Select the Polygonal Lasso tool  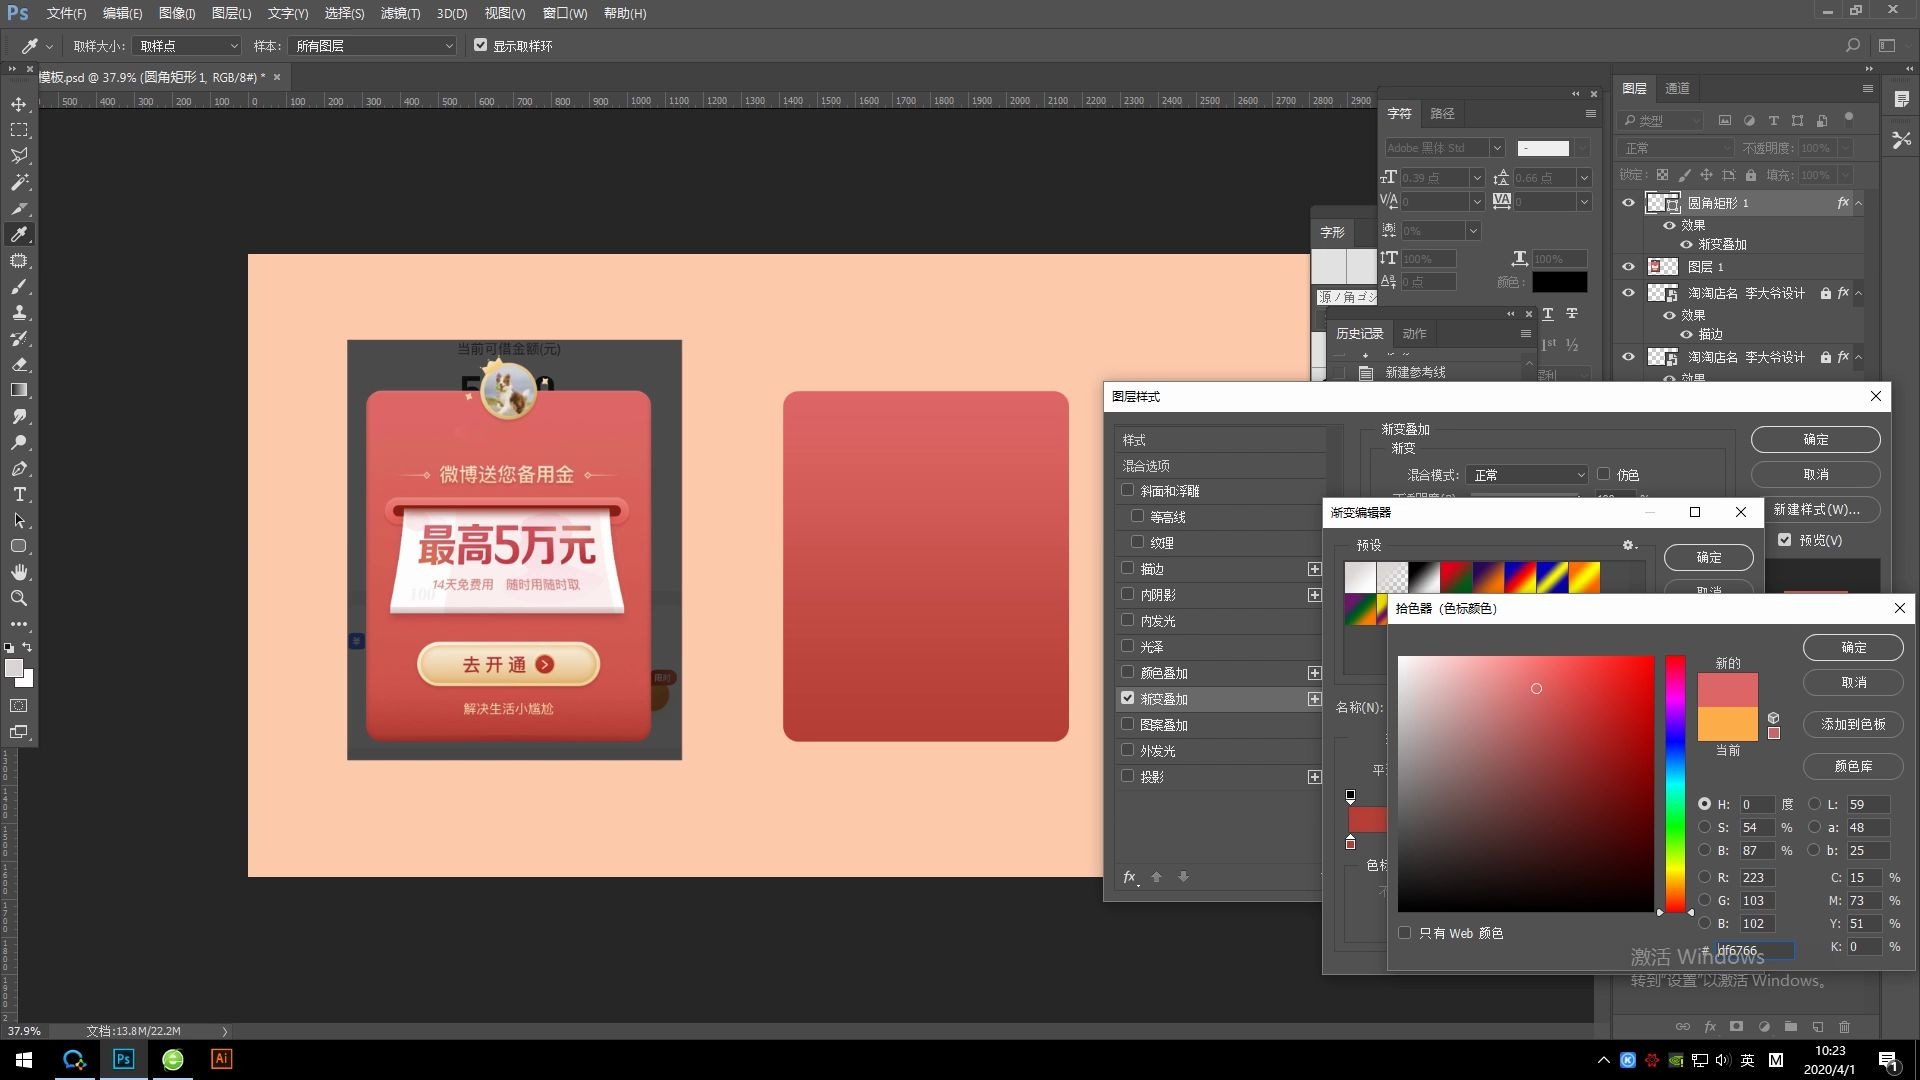pyautogui.click(x=19, y=156)
